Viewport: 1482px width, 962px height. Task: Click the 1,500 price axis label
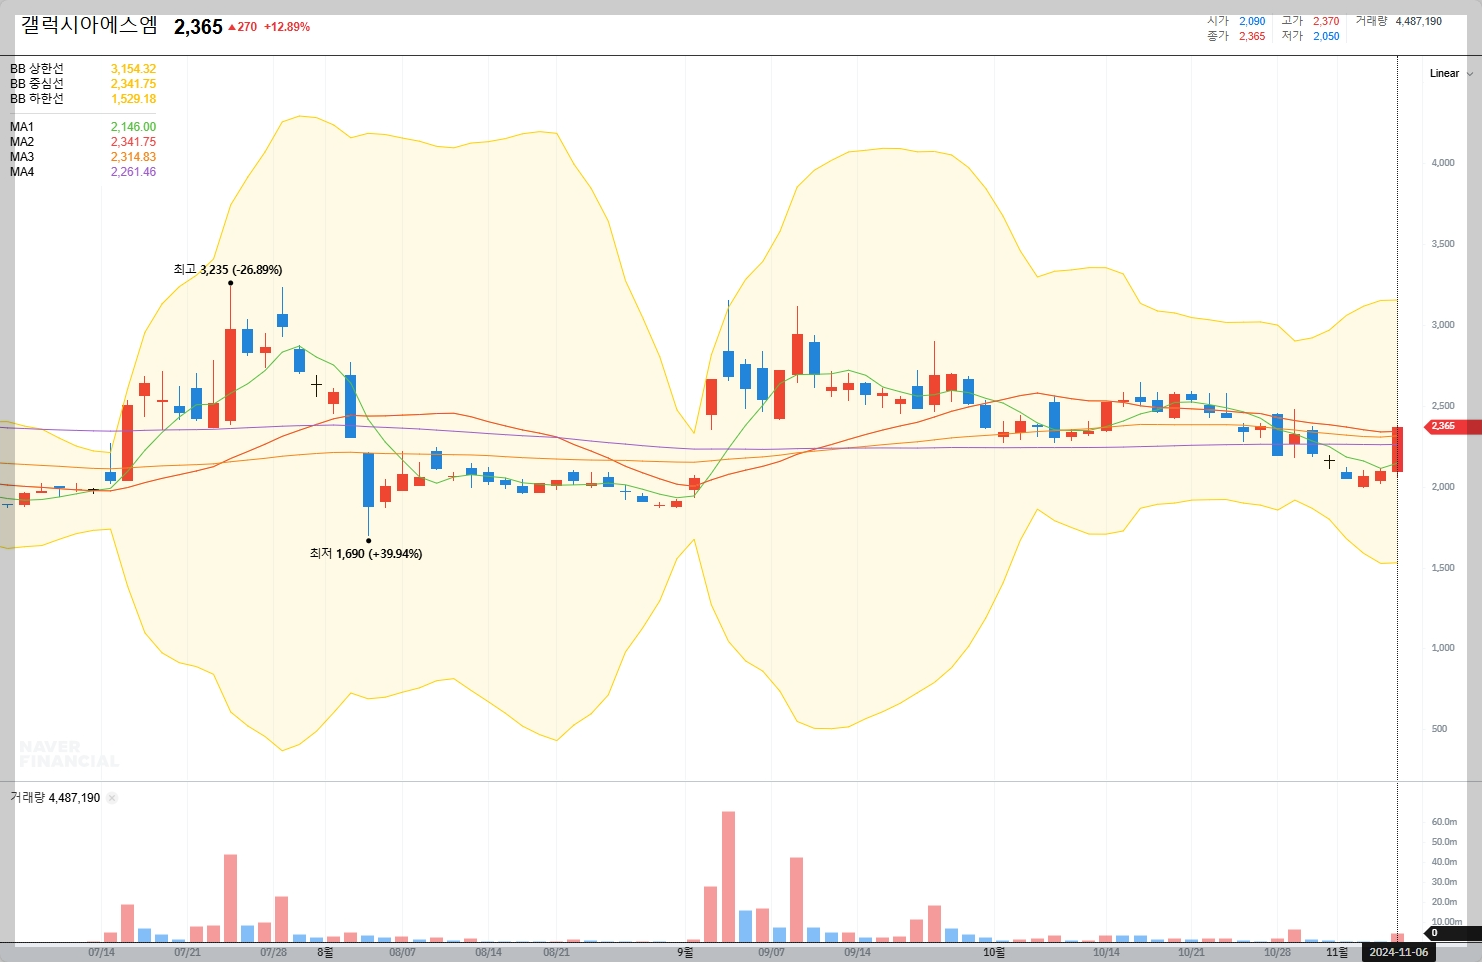point(1443,567)
